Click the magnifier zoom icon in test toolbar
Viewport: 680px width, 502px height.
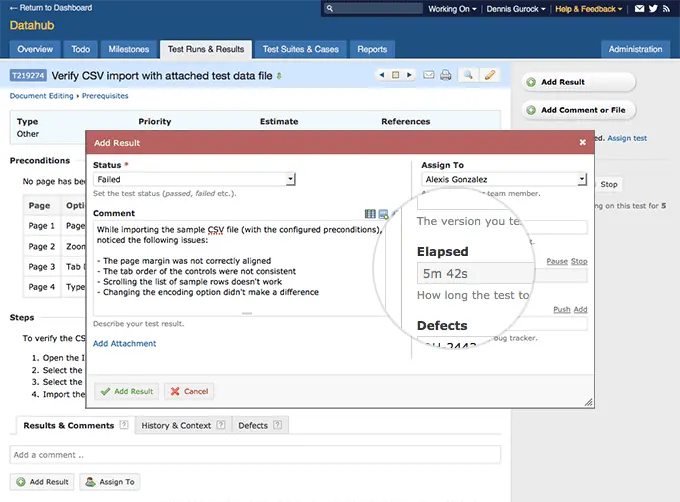(x=468, y=75)
